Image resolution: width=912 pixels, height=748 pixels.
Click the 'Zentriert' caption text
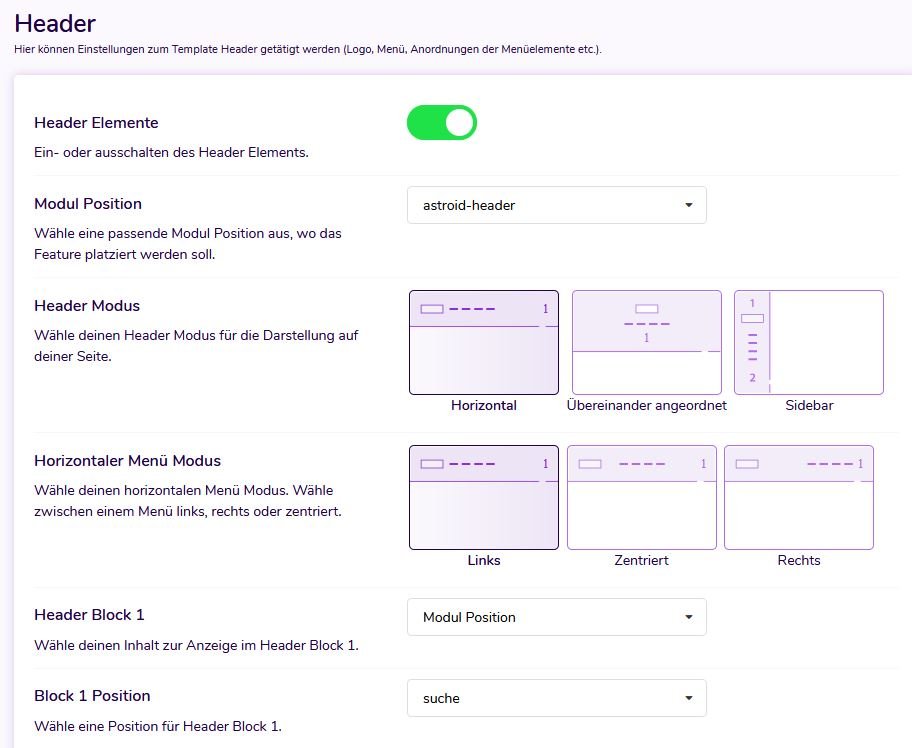click(641, 561)
